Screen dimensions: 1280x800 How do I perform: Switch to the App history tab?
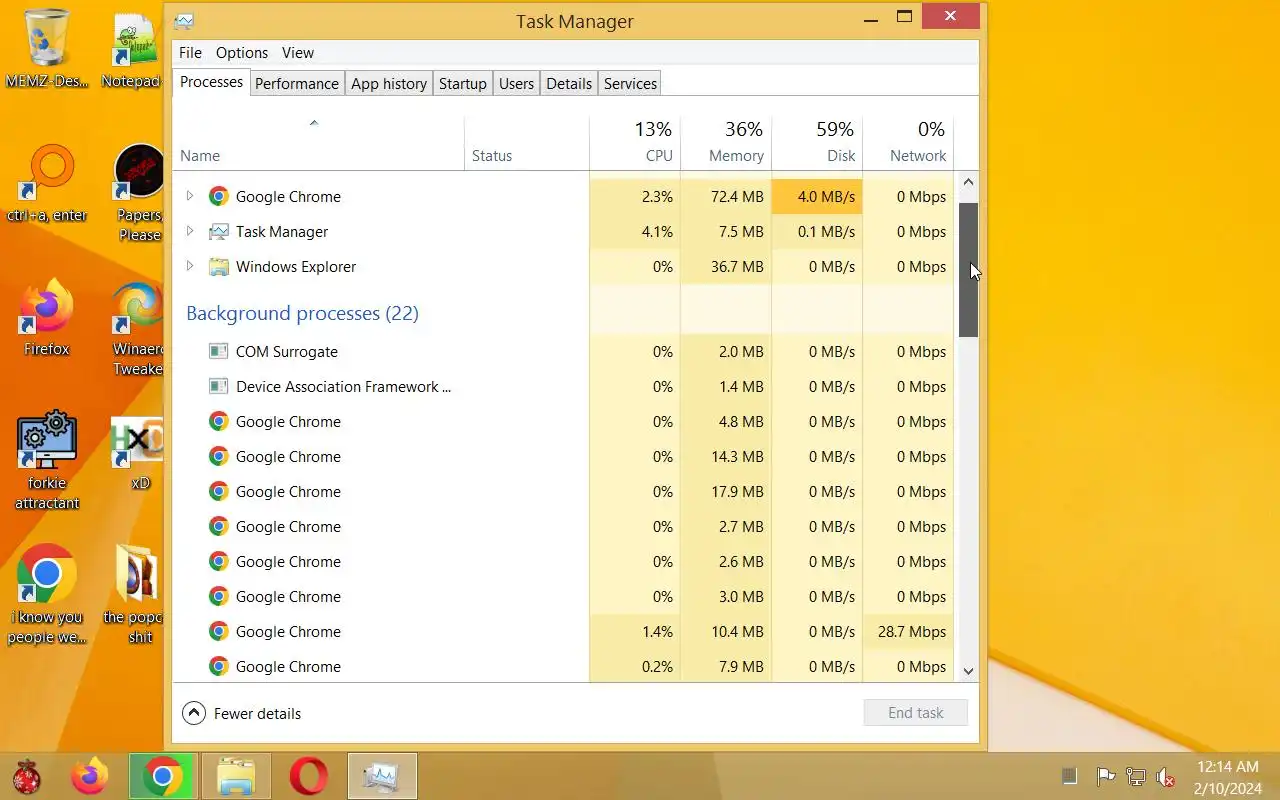click(389, 84)
